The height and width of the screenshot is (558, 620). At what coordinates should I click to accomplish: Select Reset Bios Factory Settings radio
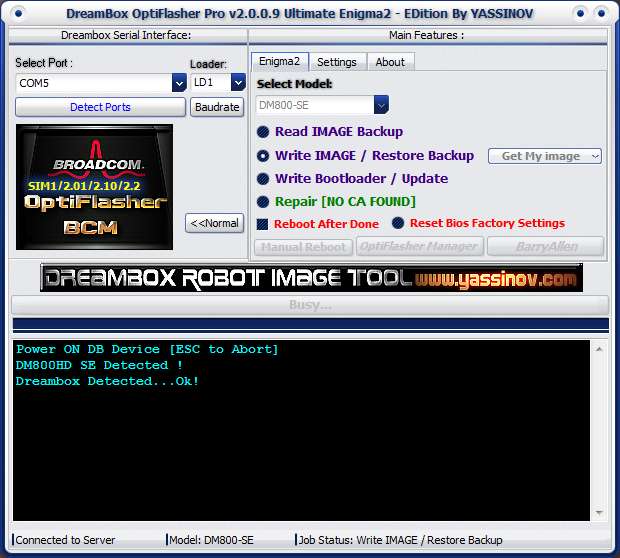[x=398, y=223]
